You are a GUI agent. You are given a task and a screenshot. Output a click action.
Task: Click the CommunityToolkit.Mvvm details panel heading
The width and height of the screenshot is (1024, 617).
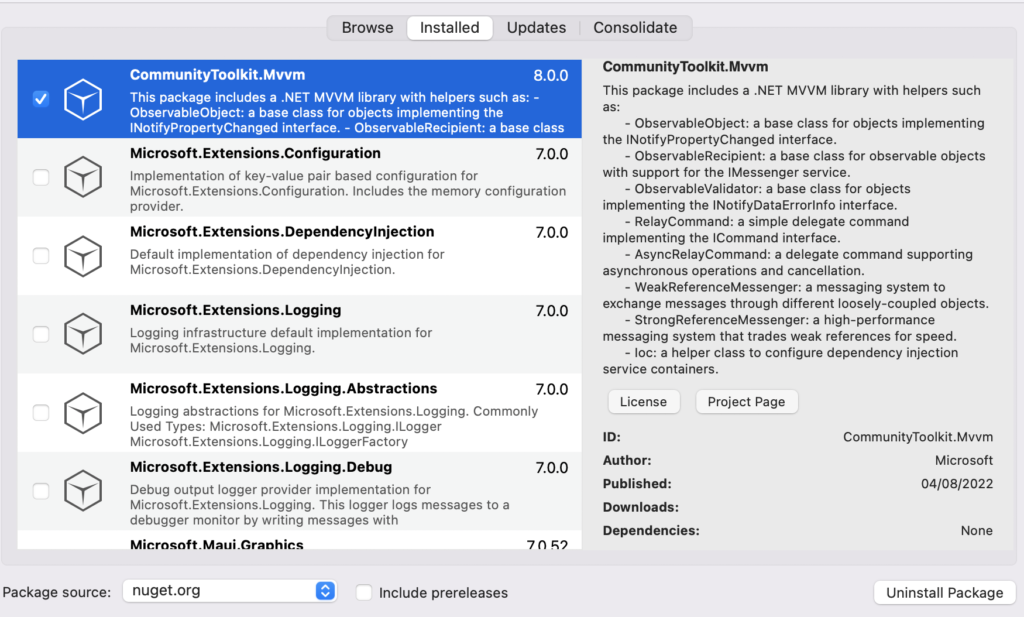coord(685,67)
